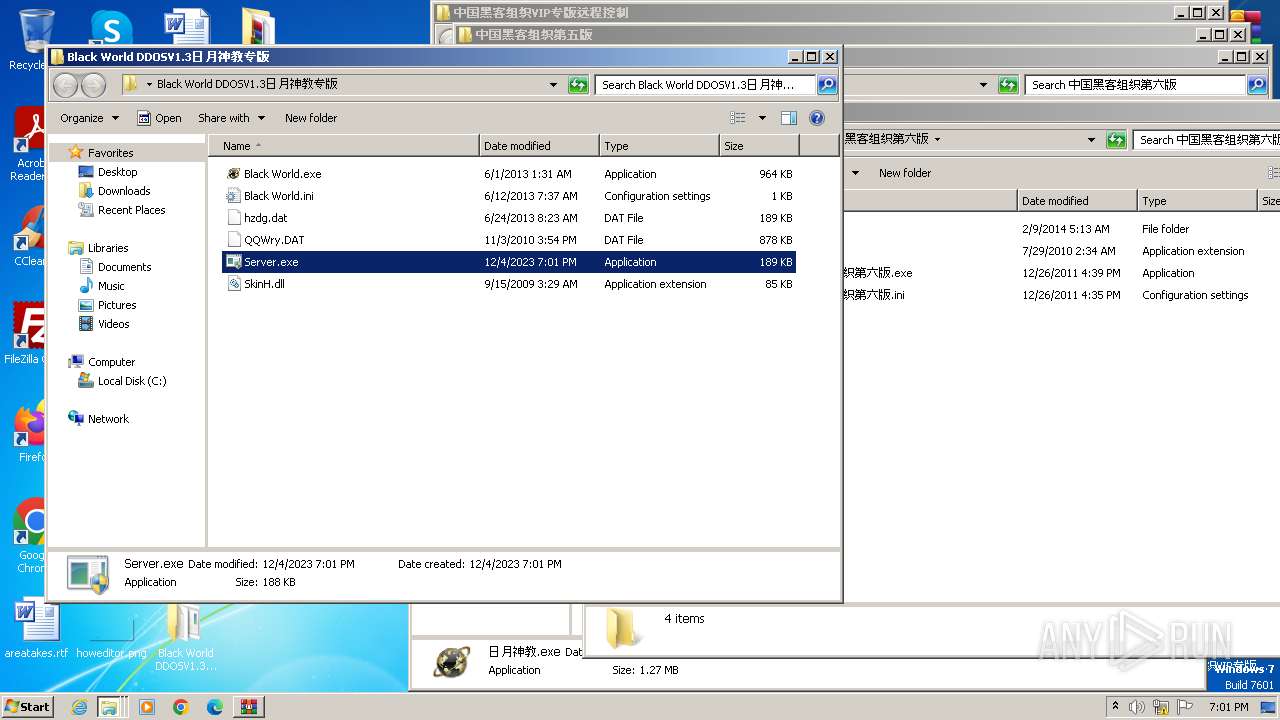
Task: Open Explorer help question mark
Action: 817,118
